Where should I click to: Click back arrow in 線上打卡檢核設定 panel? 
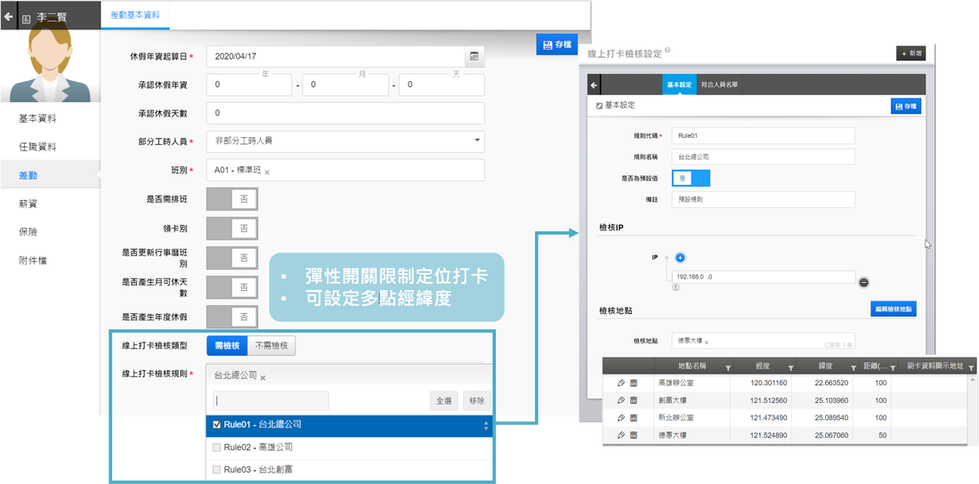pyautogui.click(x=594, y=85)
